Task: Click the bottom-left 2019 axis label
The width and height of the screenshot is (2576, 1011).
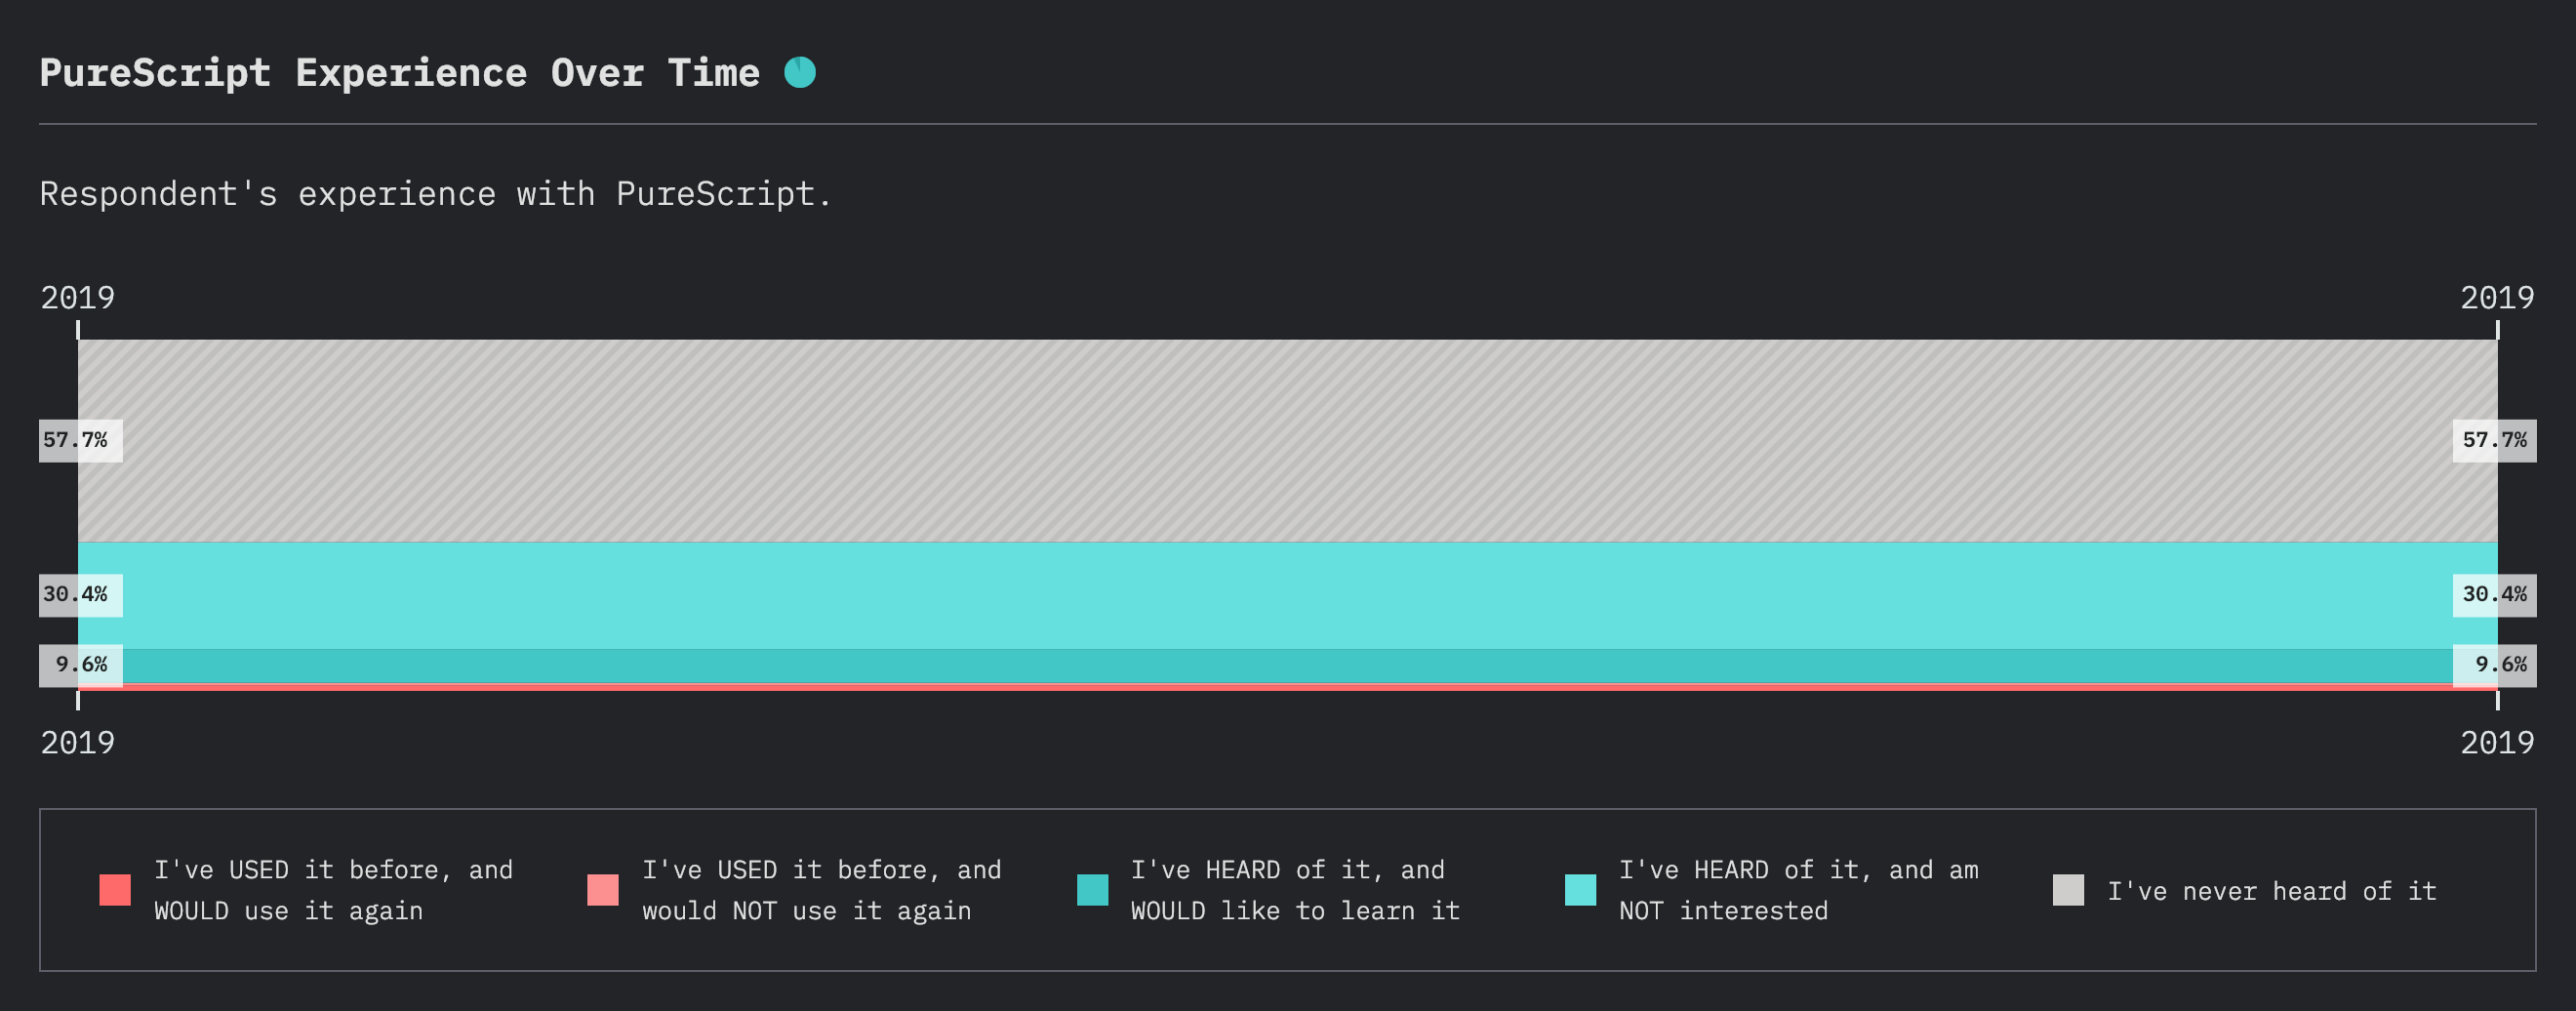Action: (x=78, y=743)
